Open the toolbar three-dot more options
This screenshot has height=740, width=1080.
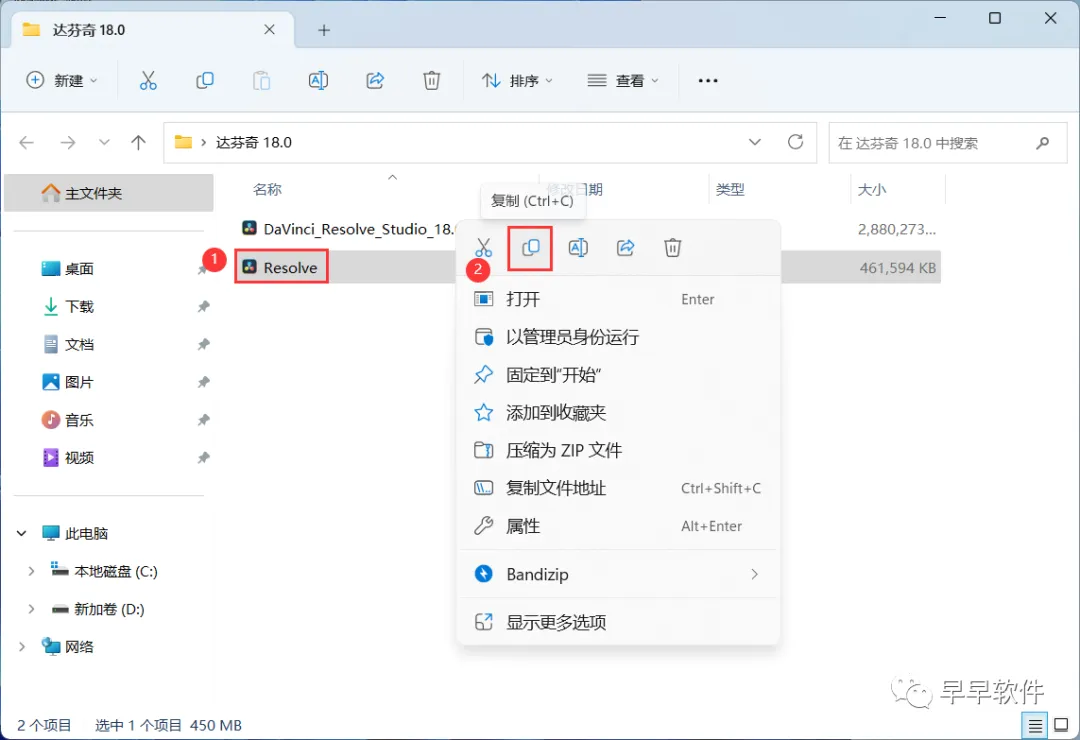[707, 81]
